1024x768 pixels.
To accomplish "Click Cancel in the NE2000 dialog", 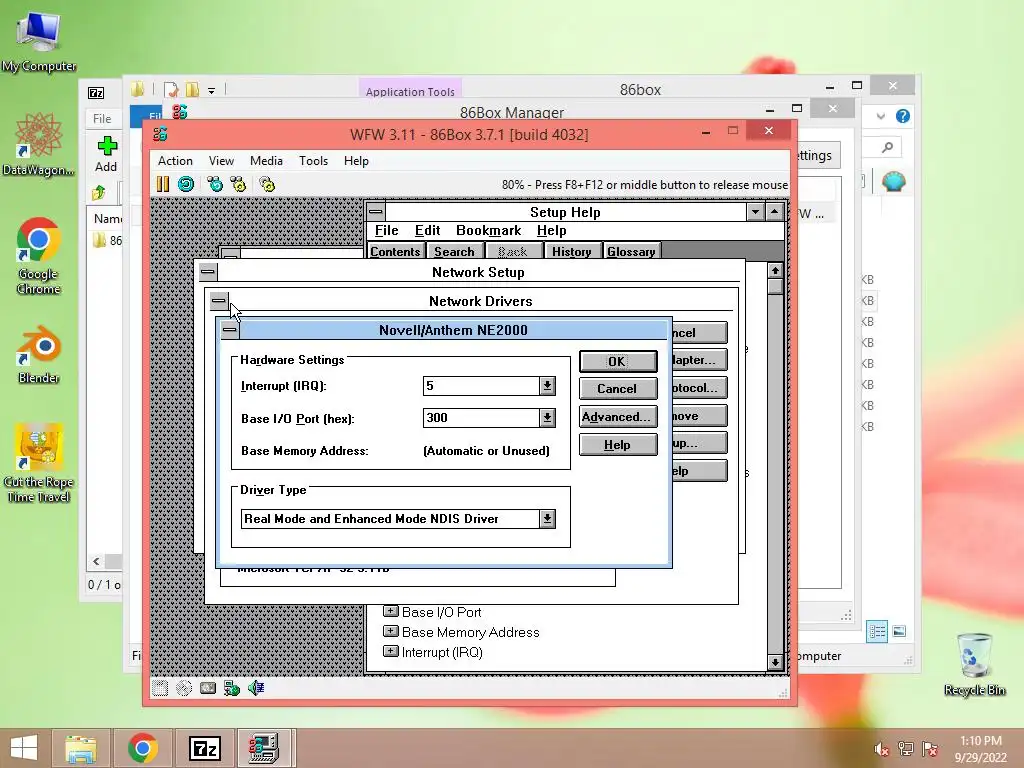I will click(x=618, y=389).
